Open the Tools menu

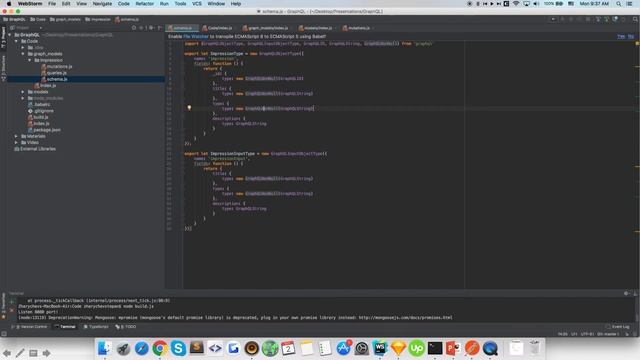[x=180, y=4]
